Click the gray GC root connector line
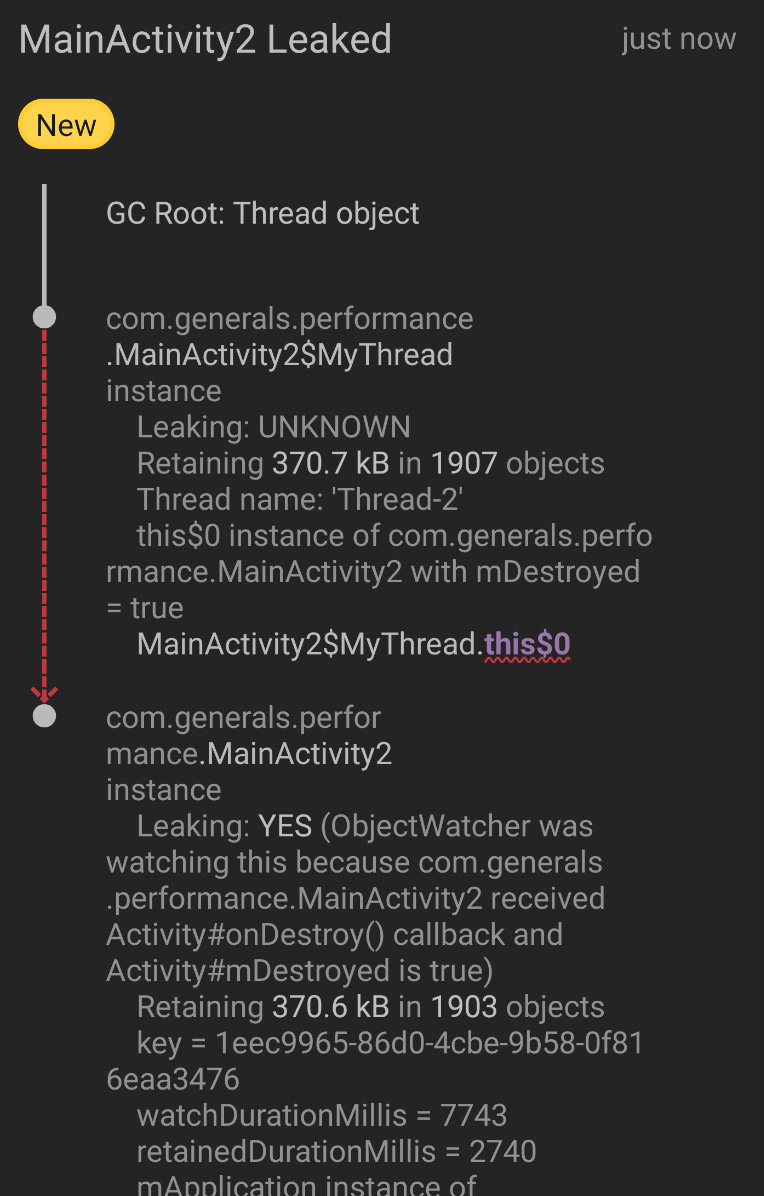Image resolution: width=764 pixels, height=1196 pixels. tap(44, 244)
